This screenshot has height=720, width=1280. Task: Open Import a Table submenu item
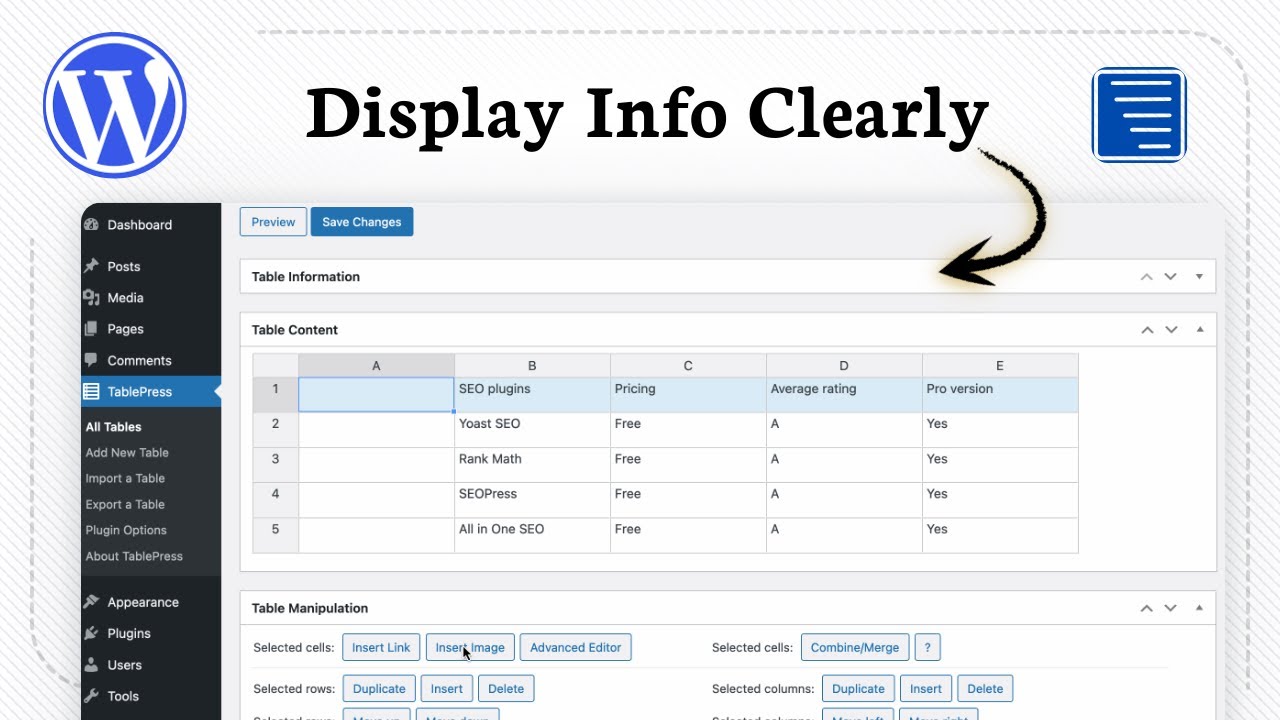[x=125, y=479]
